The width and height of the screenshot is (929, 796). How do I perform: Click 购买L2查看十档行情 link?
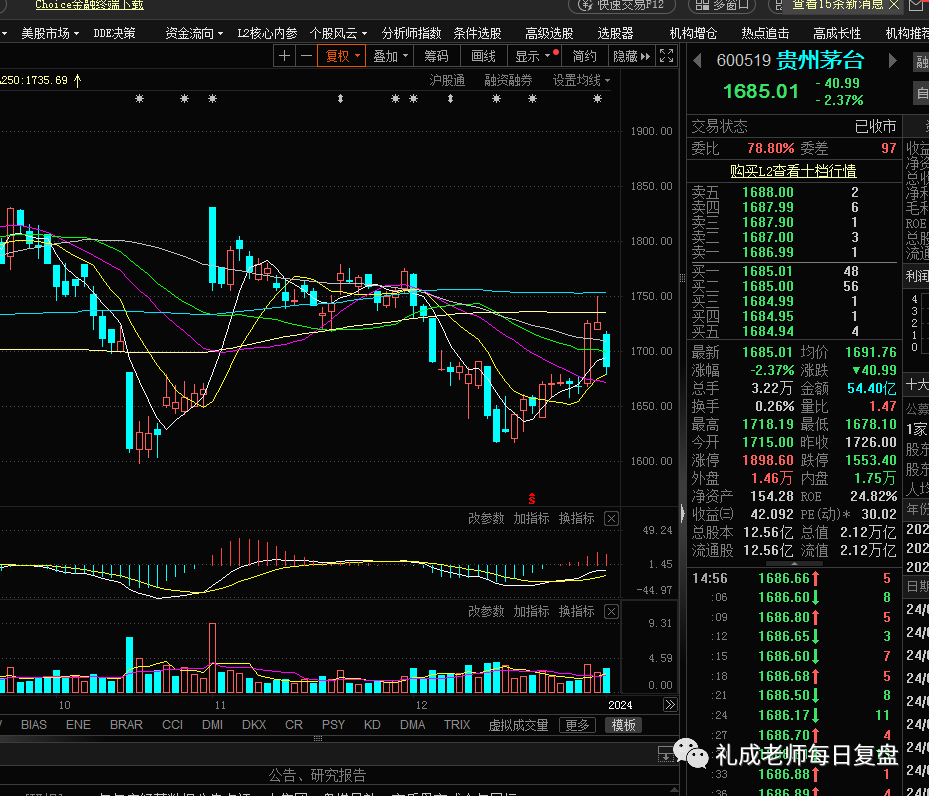point(793,171)
